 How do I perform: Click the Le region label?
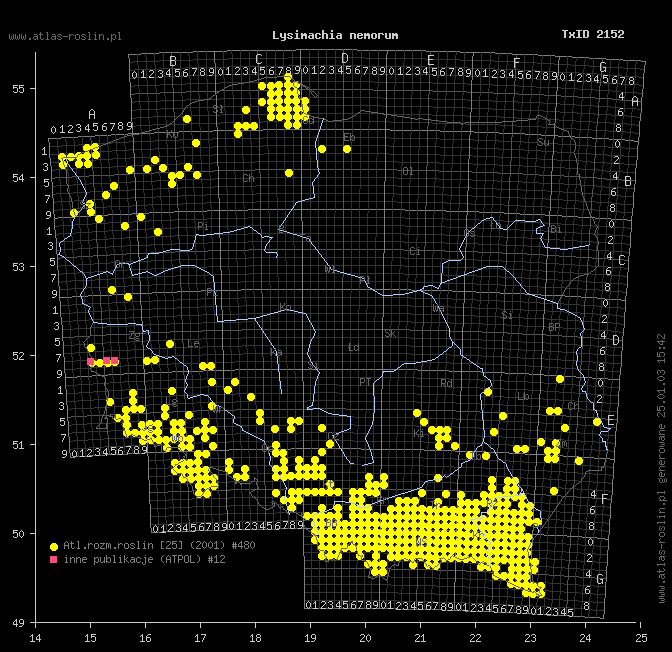[x=193, y=343]
